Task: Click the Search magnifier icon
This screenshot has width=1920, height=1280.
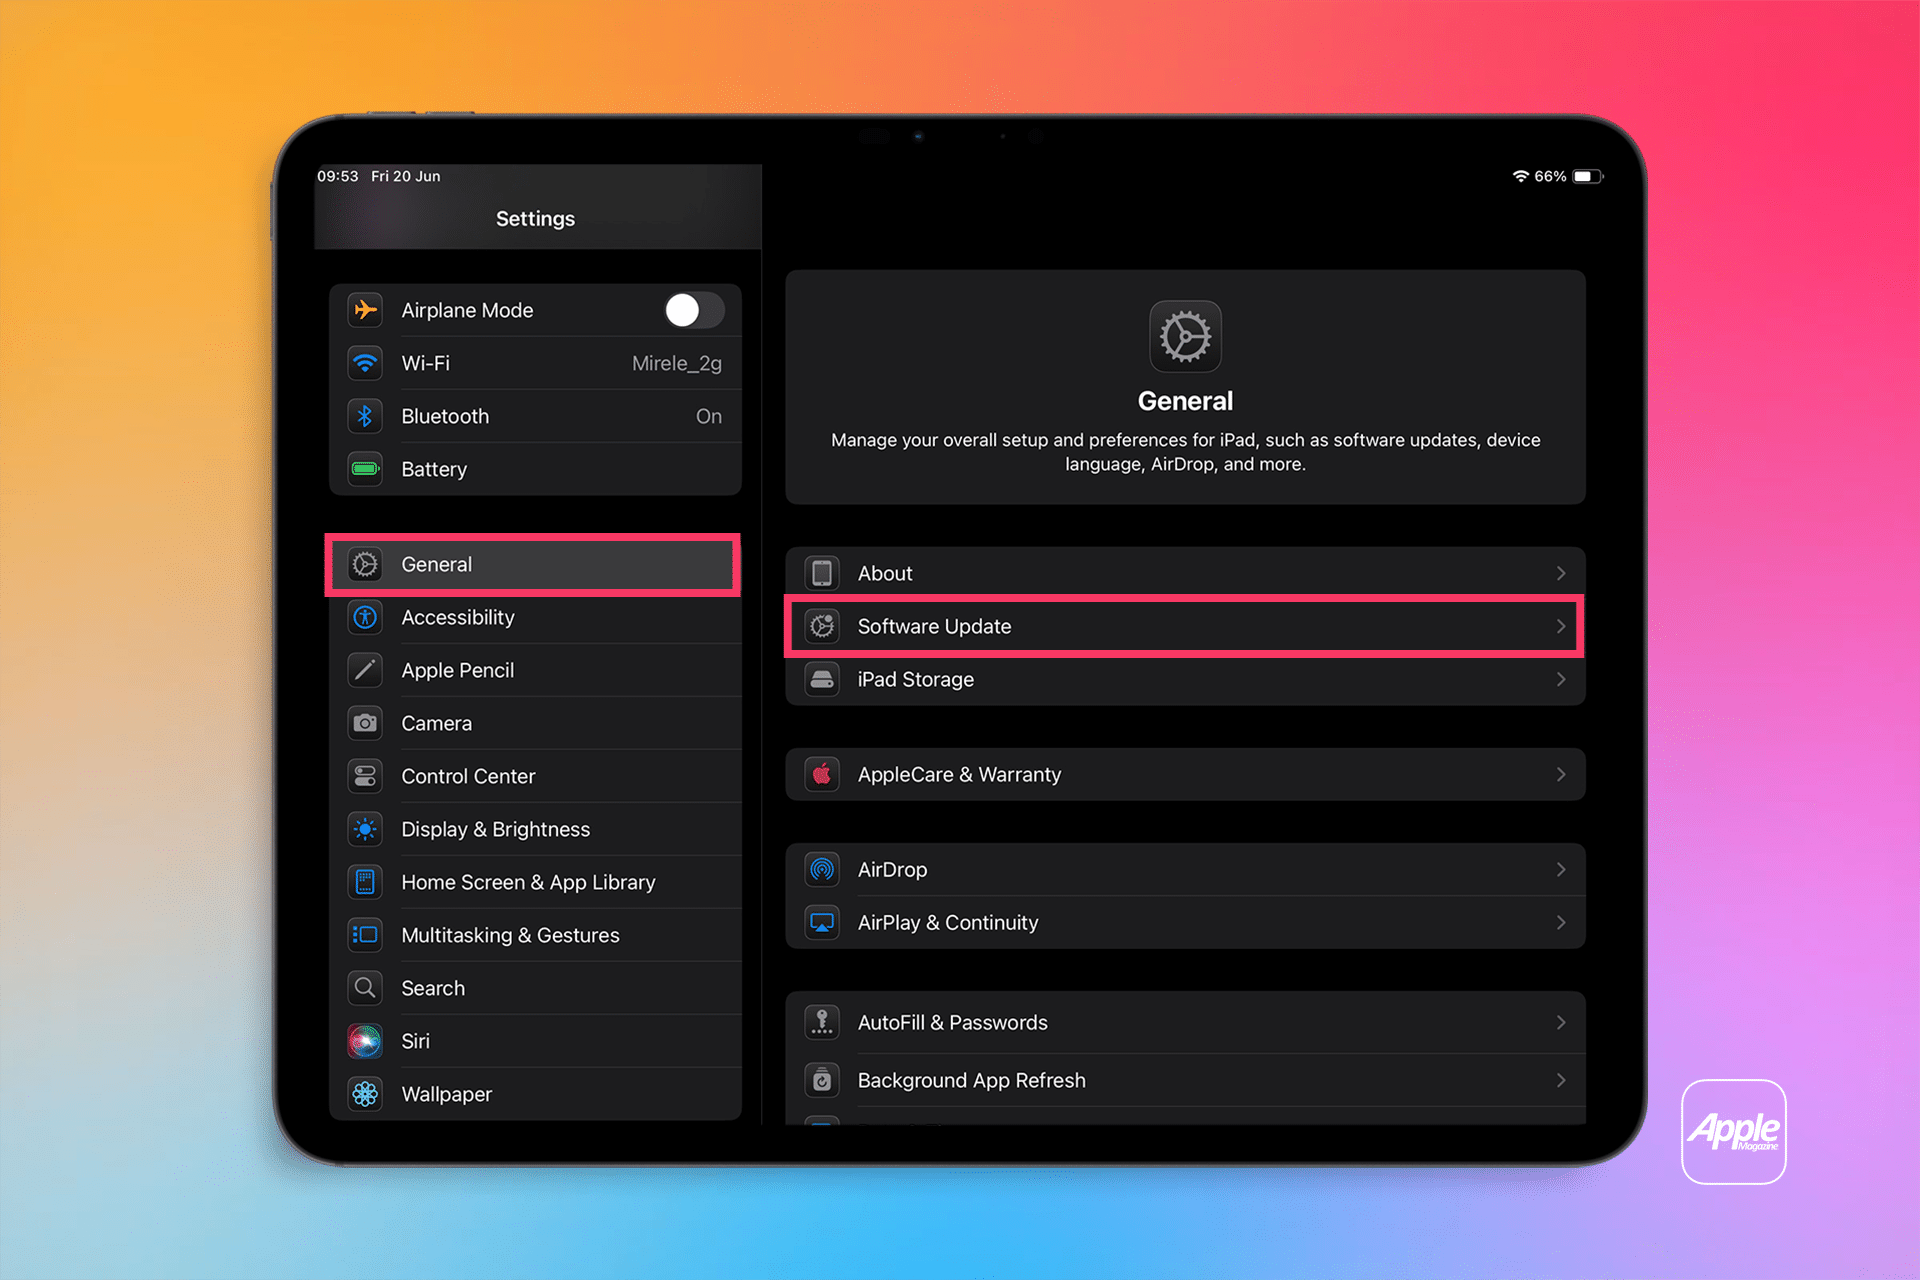Action: [365, 988]
